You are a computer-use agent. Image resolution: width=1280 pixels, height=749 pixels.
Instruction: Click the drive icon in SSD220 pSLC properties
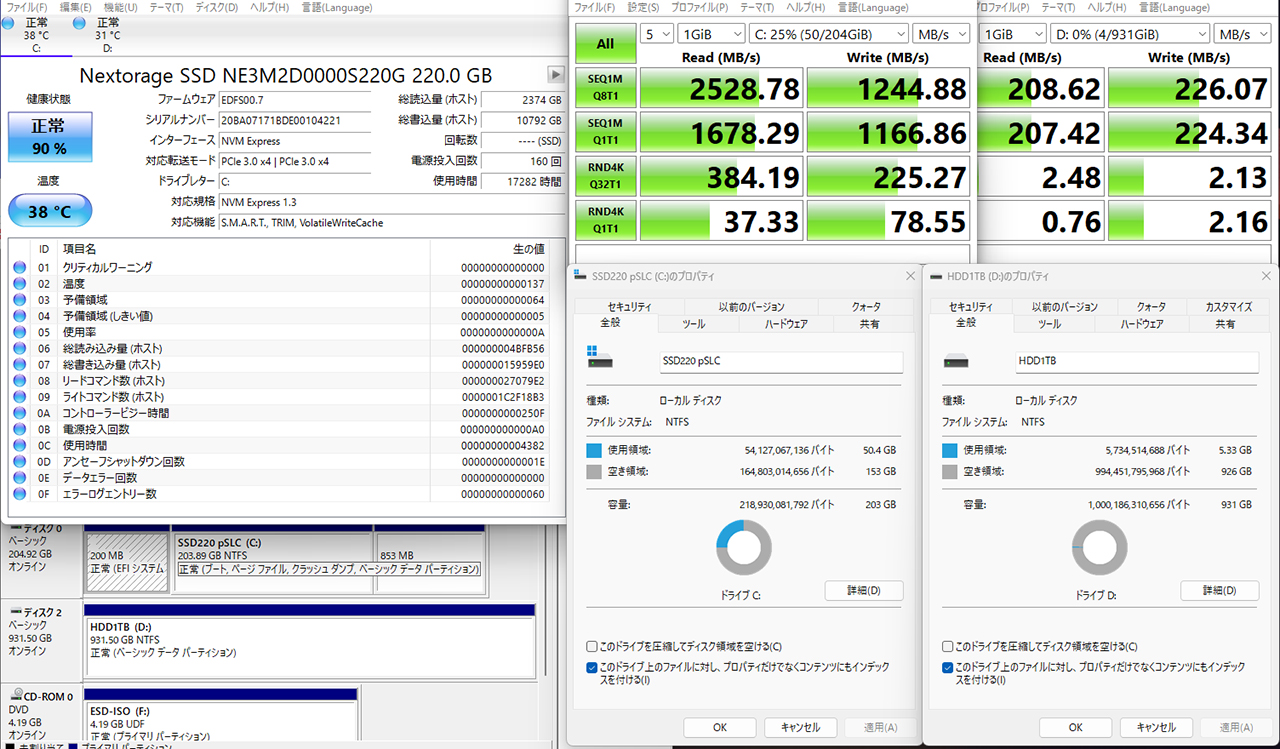pos(600,357)
